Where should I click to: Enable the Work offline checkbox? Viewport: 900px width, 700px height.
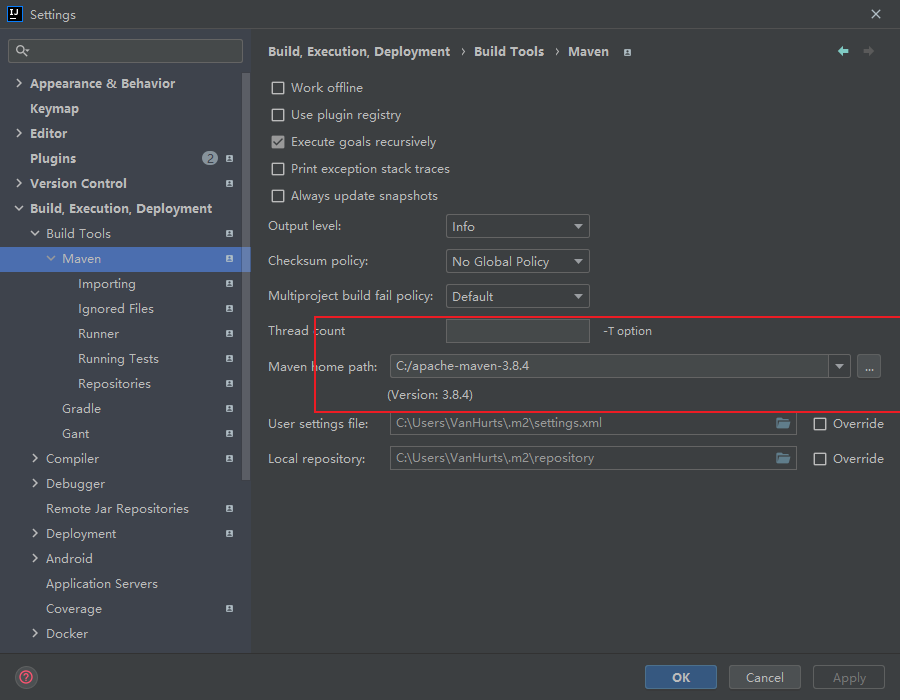278,88
